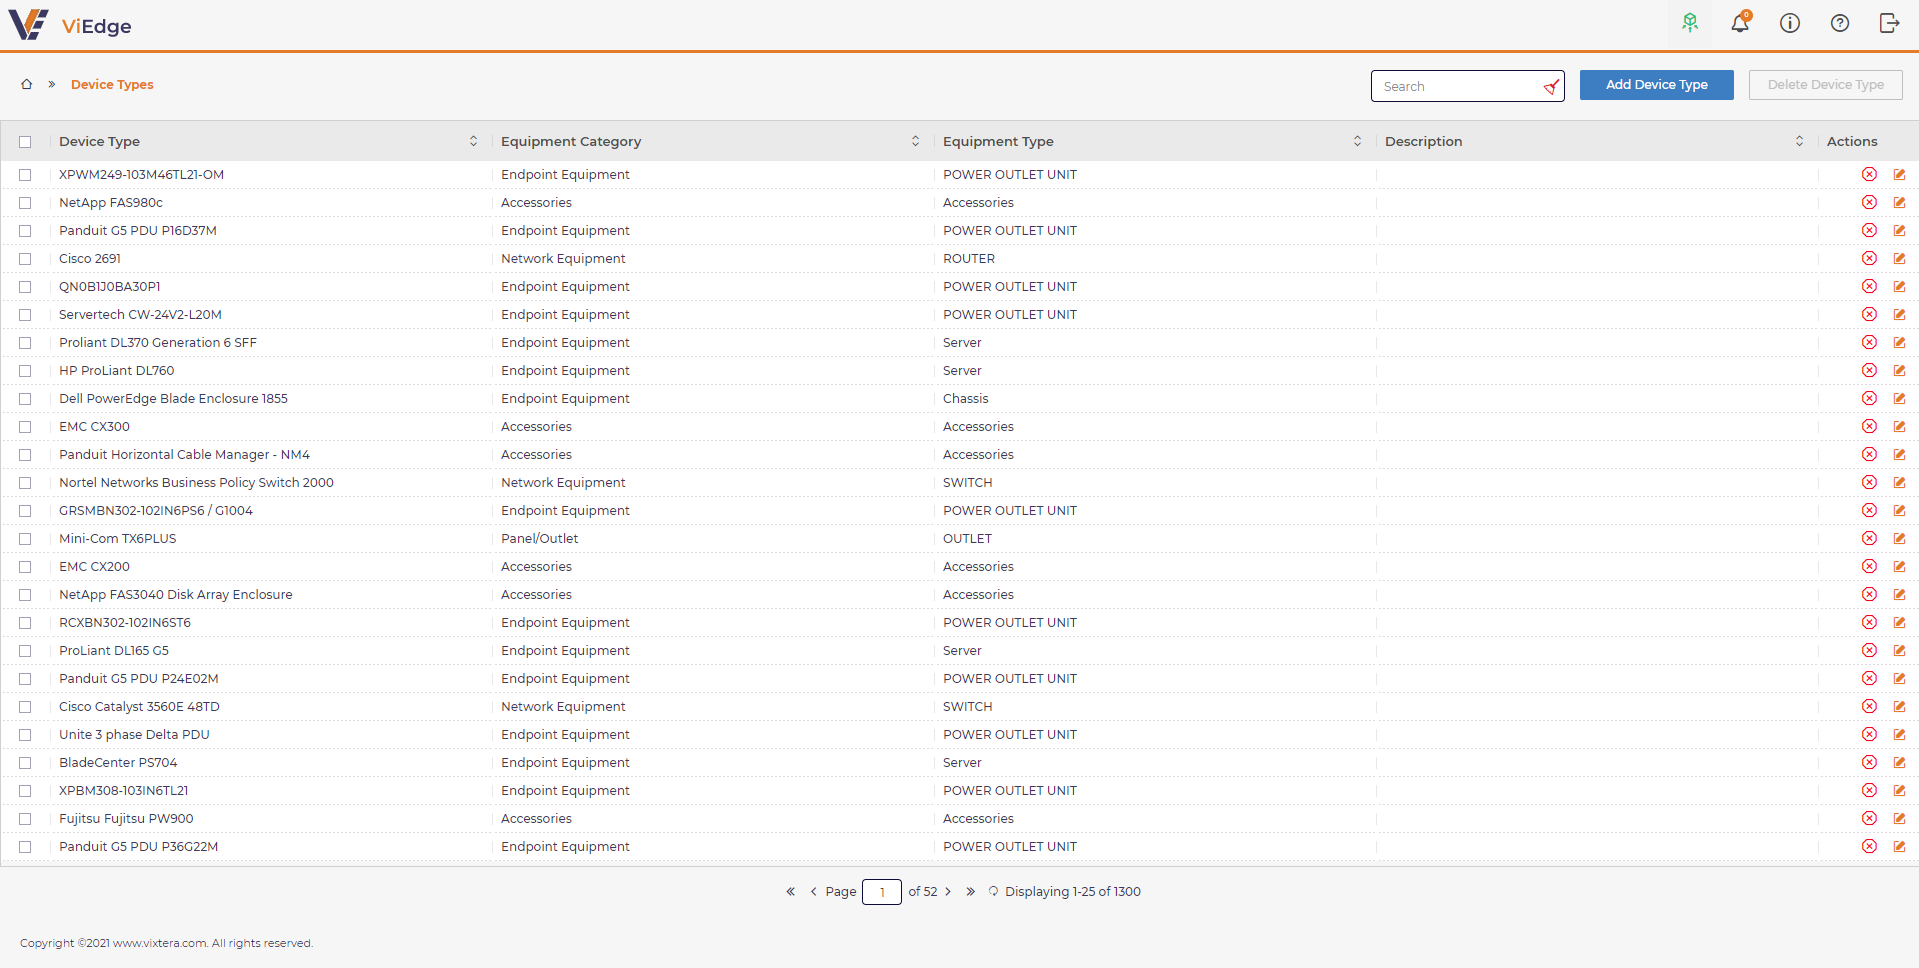Delete the Fujitsu Fujitsu PW900 row
Screen dimensions: 1919x968
1869,818
